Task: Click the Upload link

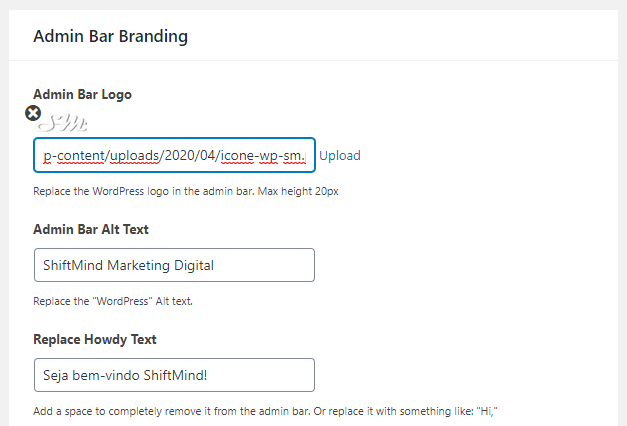Action: click(340, 156)
